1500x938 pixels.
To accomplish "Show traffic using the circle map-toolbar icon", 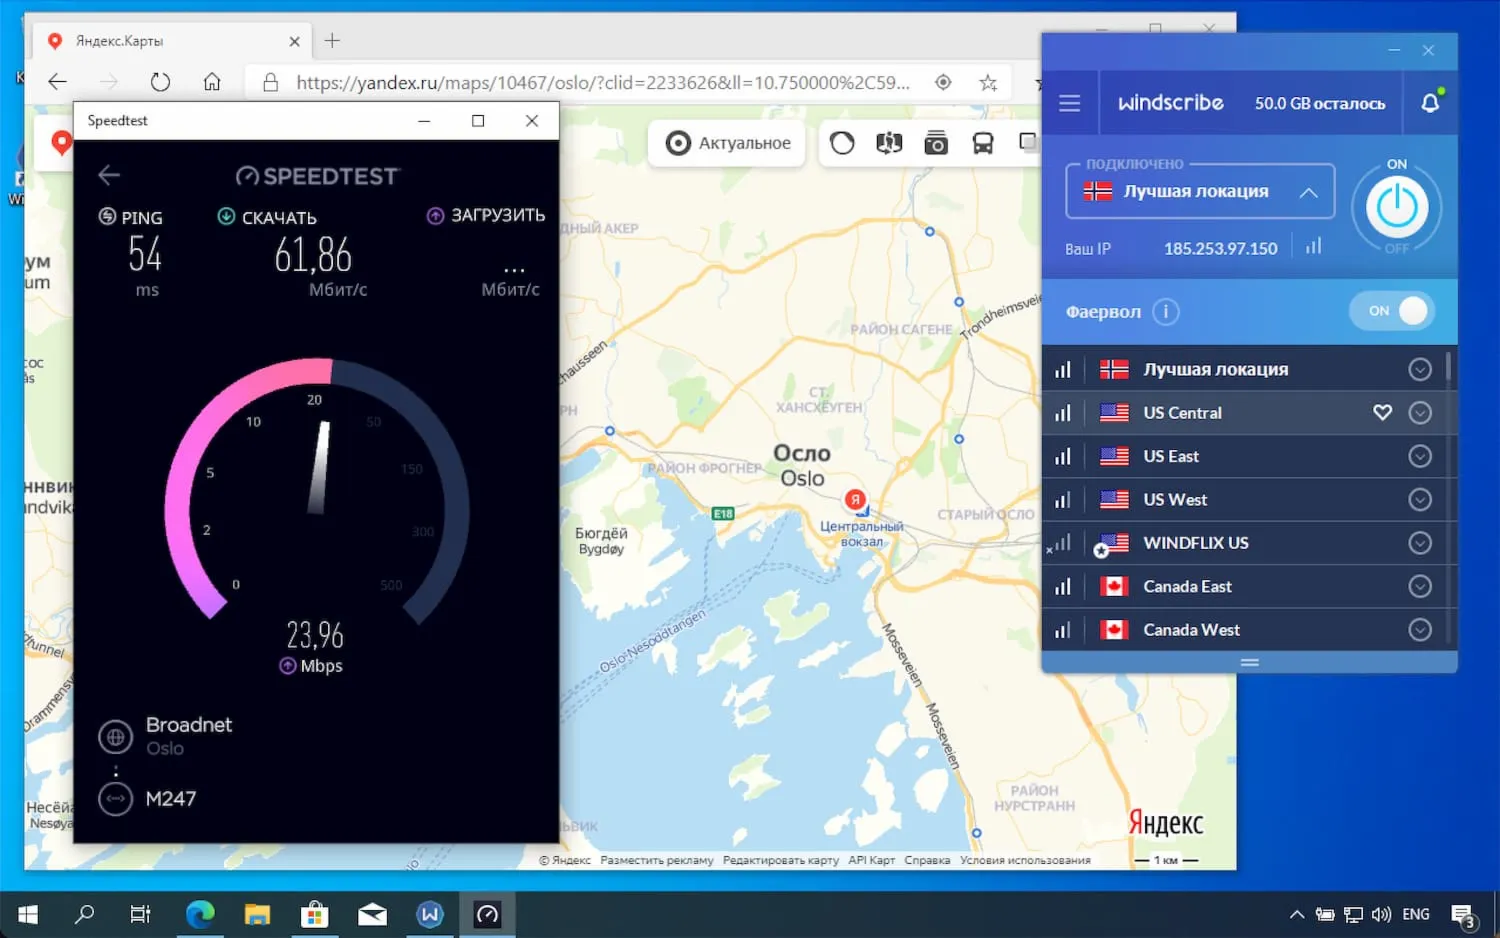I will click(842, 143).
